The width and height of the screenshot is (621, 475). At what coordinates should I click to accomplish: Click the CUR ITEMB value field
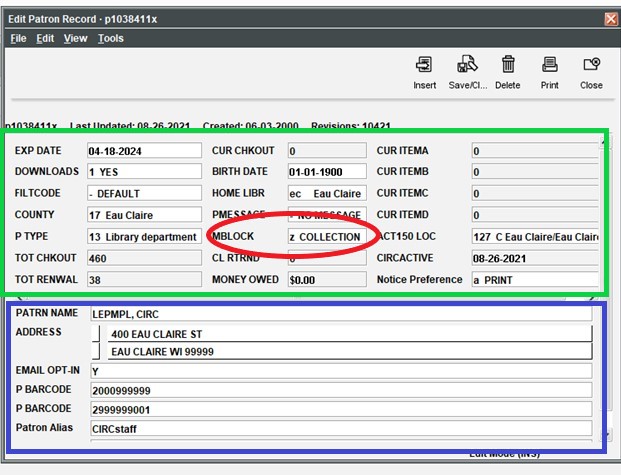click(x=535, y=172)
